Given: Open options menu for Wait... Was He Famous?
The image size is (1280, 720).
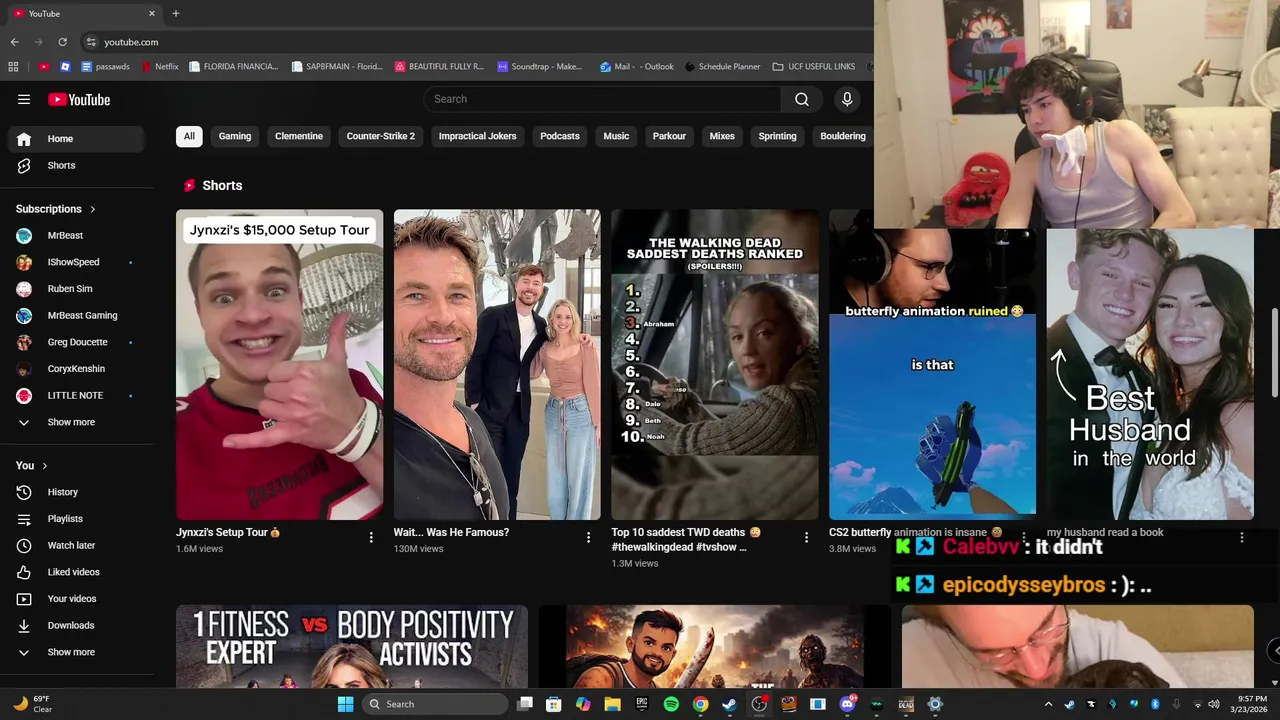Looking at the screenshot, I should (x=589, y=537).
